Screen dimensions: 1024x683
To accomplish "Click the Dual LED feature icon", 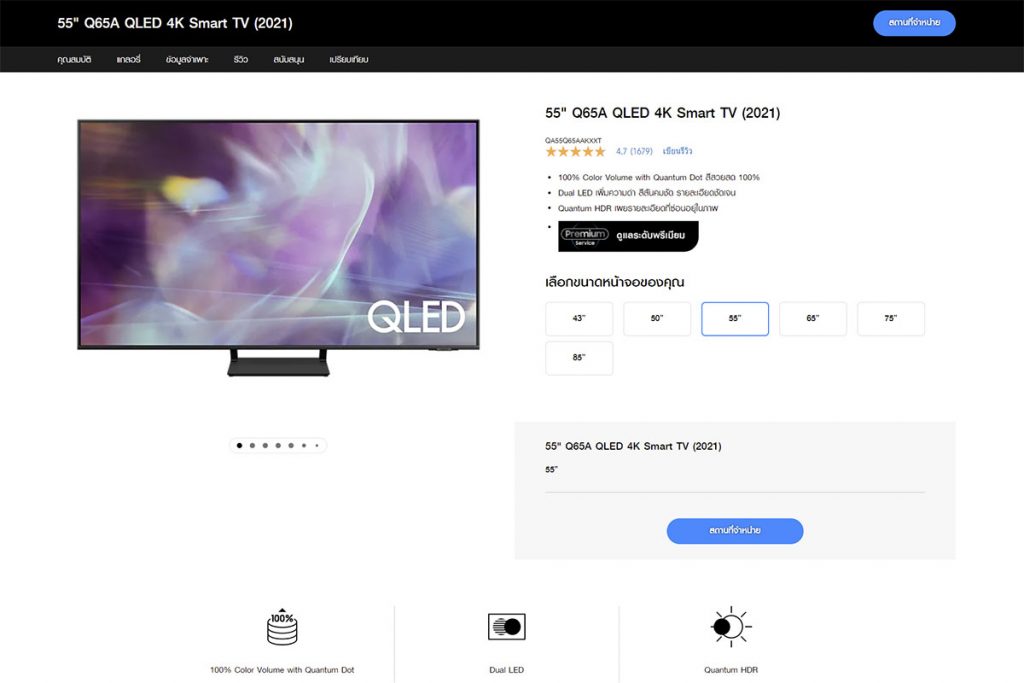I will [507, 627].
